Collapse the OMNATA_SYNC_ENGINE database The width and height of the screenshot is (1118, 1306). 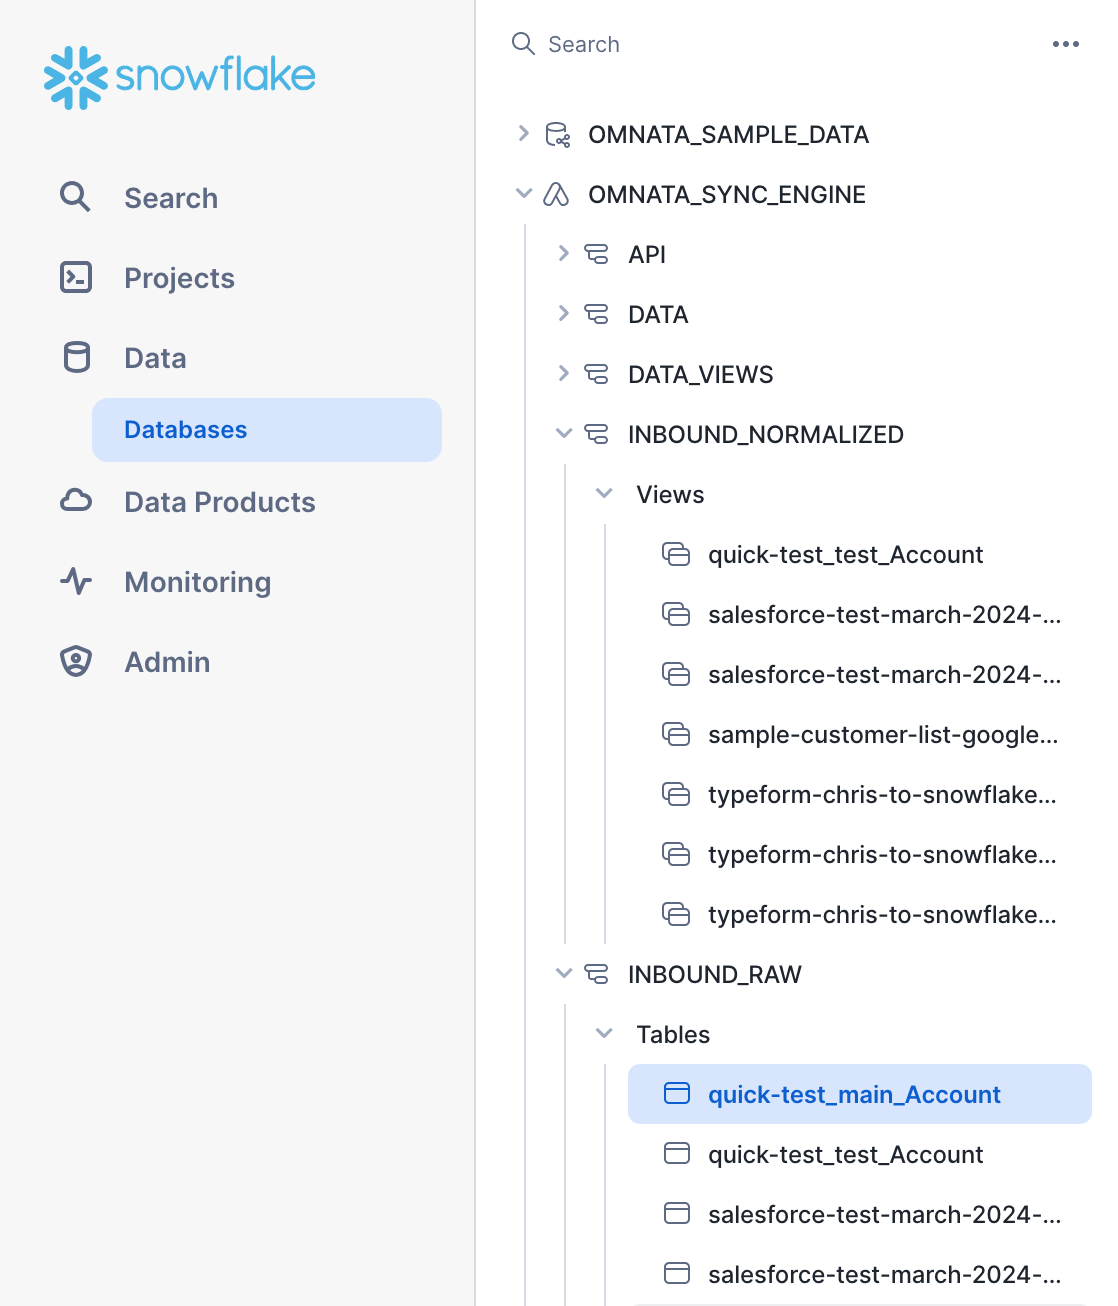tap(523, 194)
